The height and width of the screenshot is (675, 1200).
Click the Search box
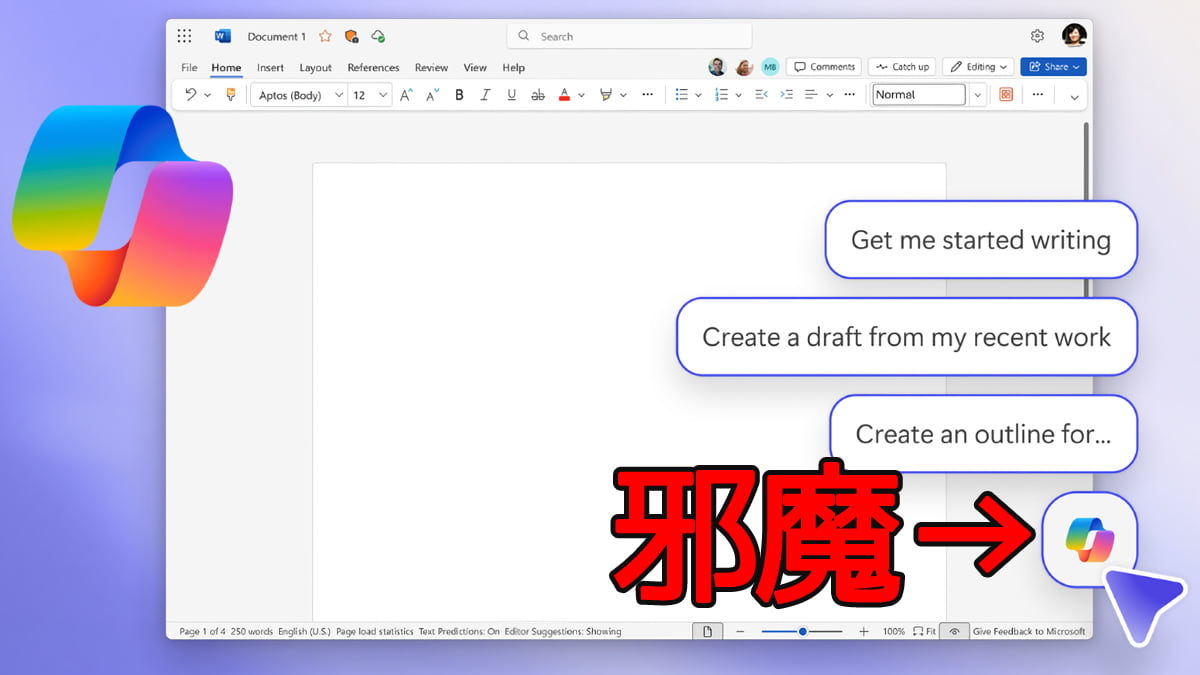click(629, 36)
